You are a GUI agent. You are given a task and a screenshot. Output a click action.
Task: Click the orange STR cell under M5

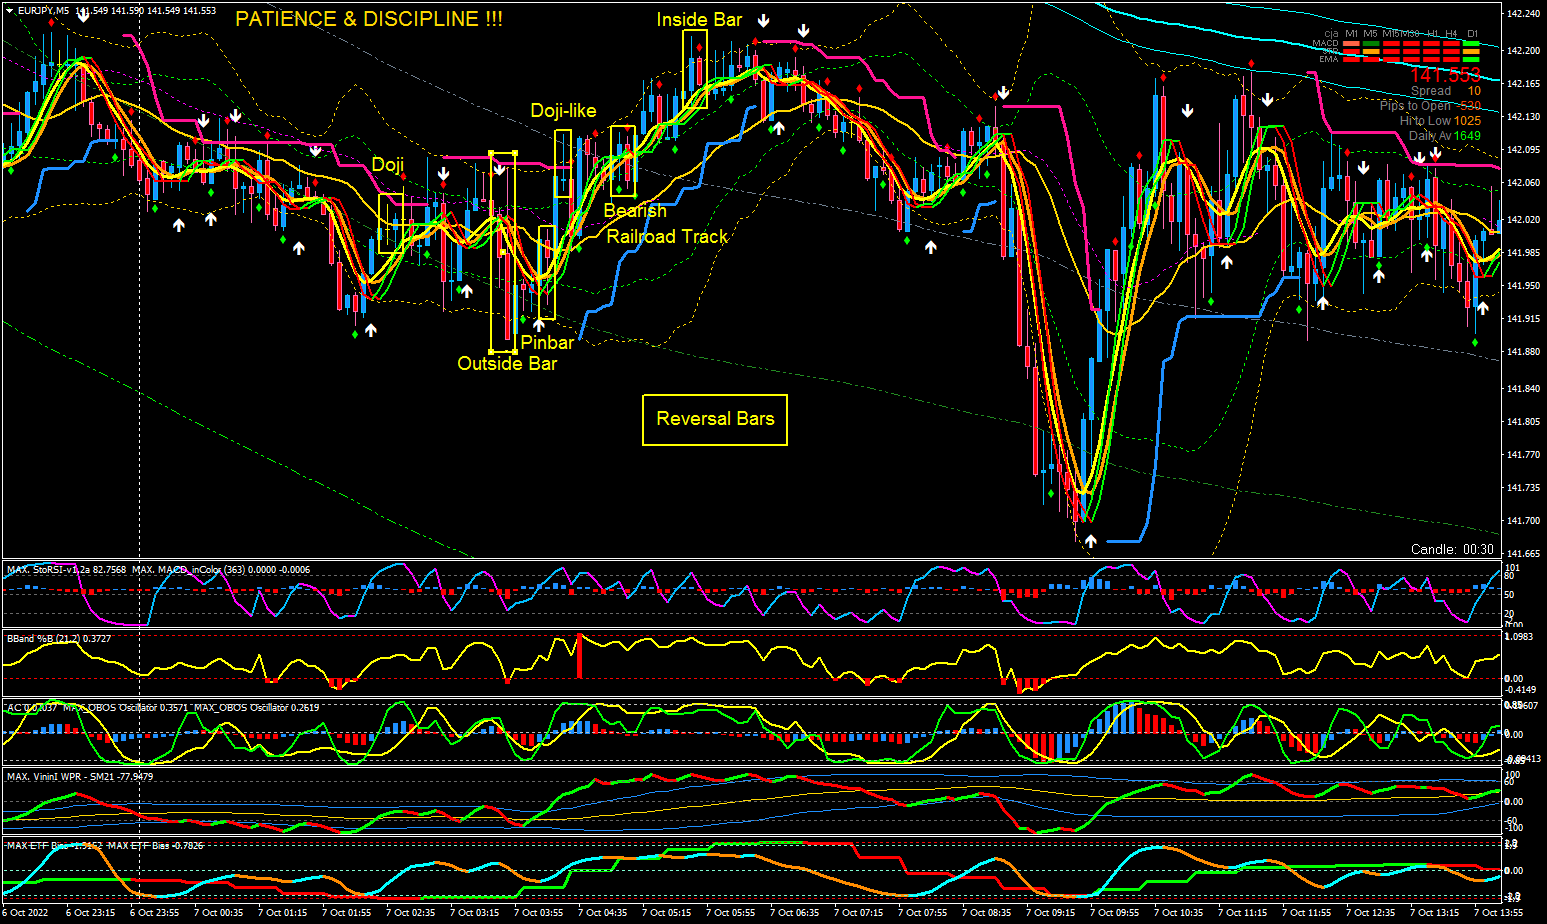(1371, 51)
